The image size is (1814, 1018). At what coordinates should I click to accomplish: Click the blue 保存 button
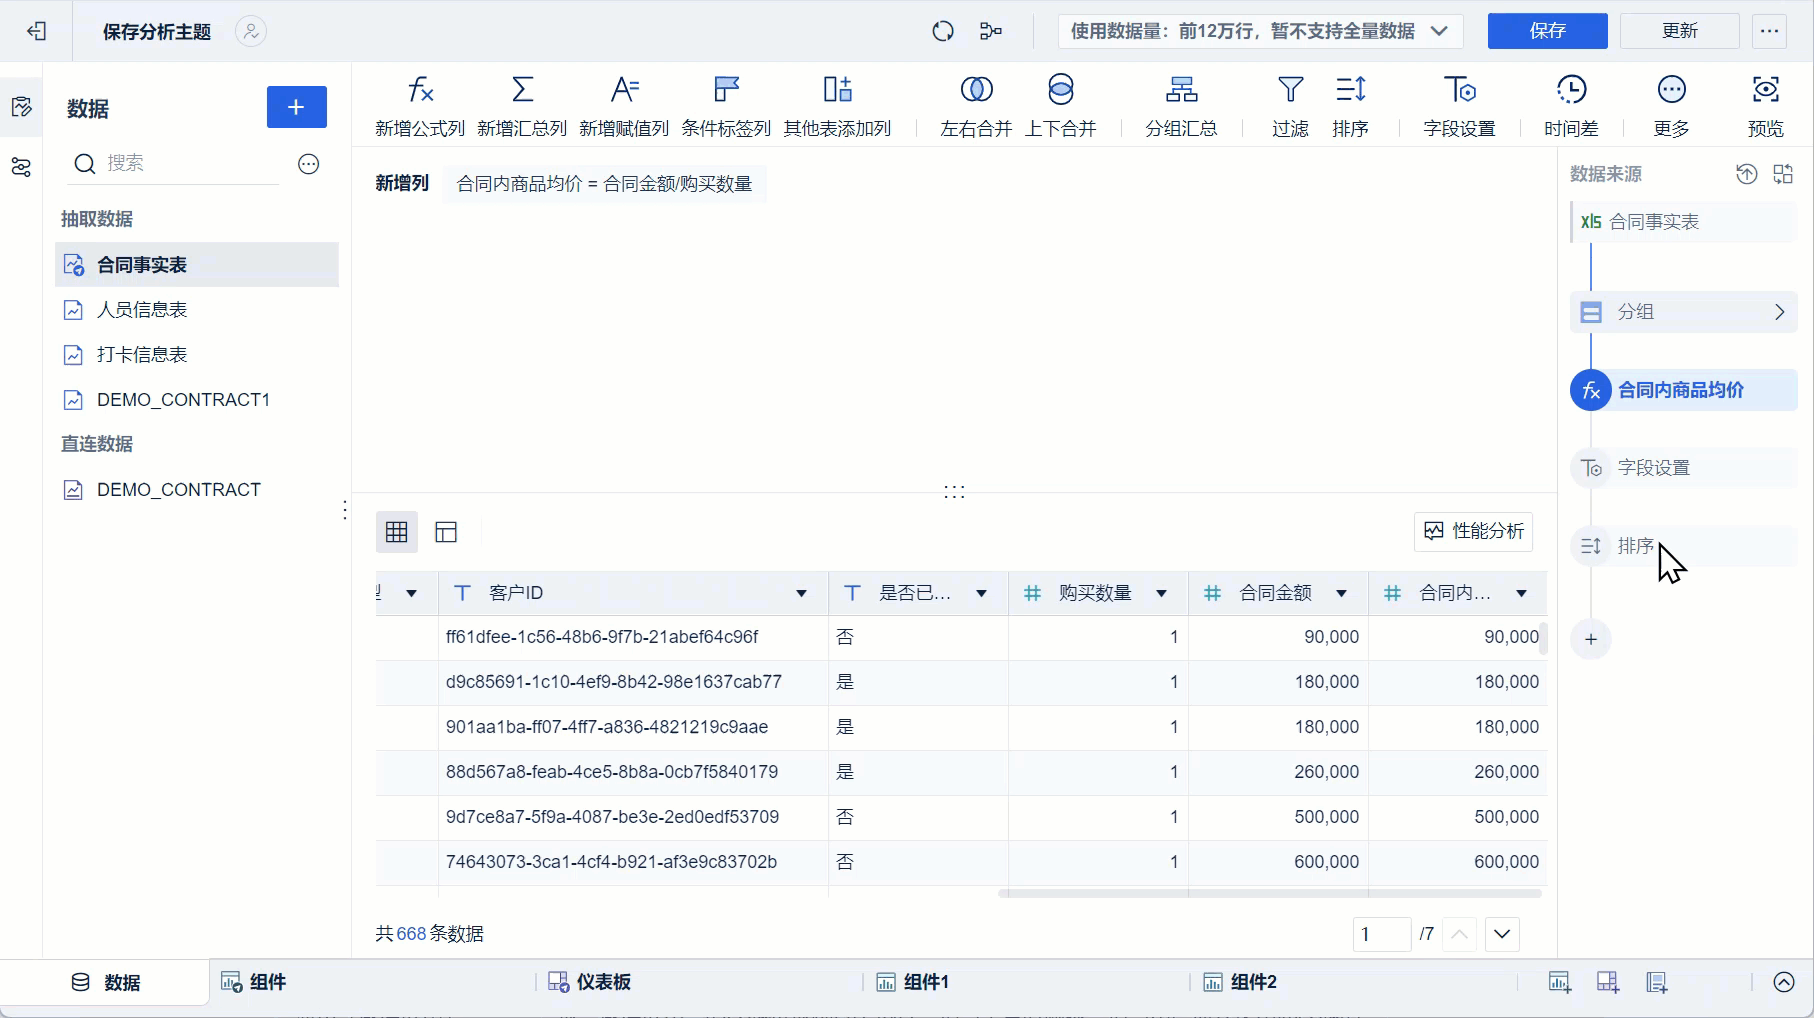[x=1547, y=31]
